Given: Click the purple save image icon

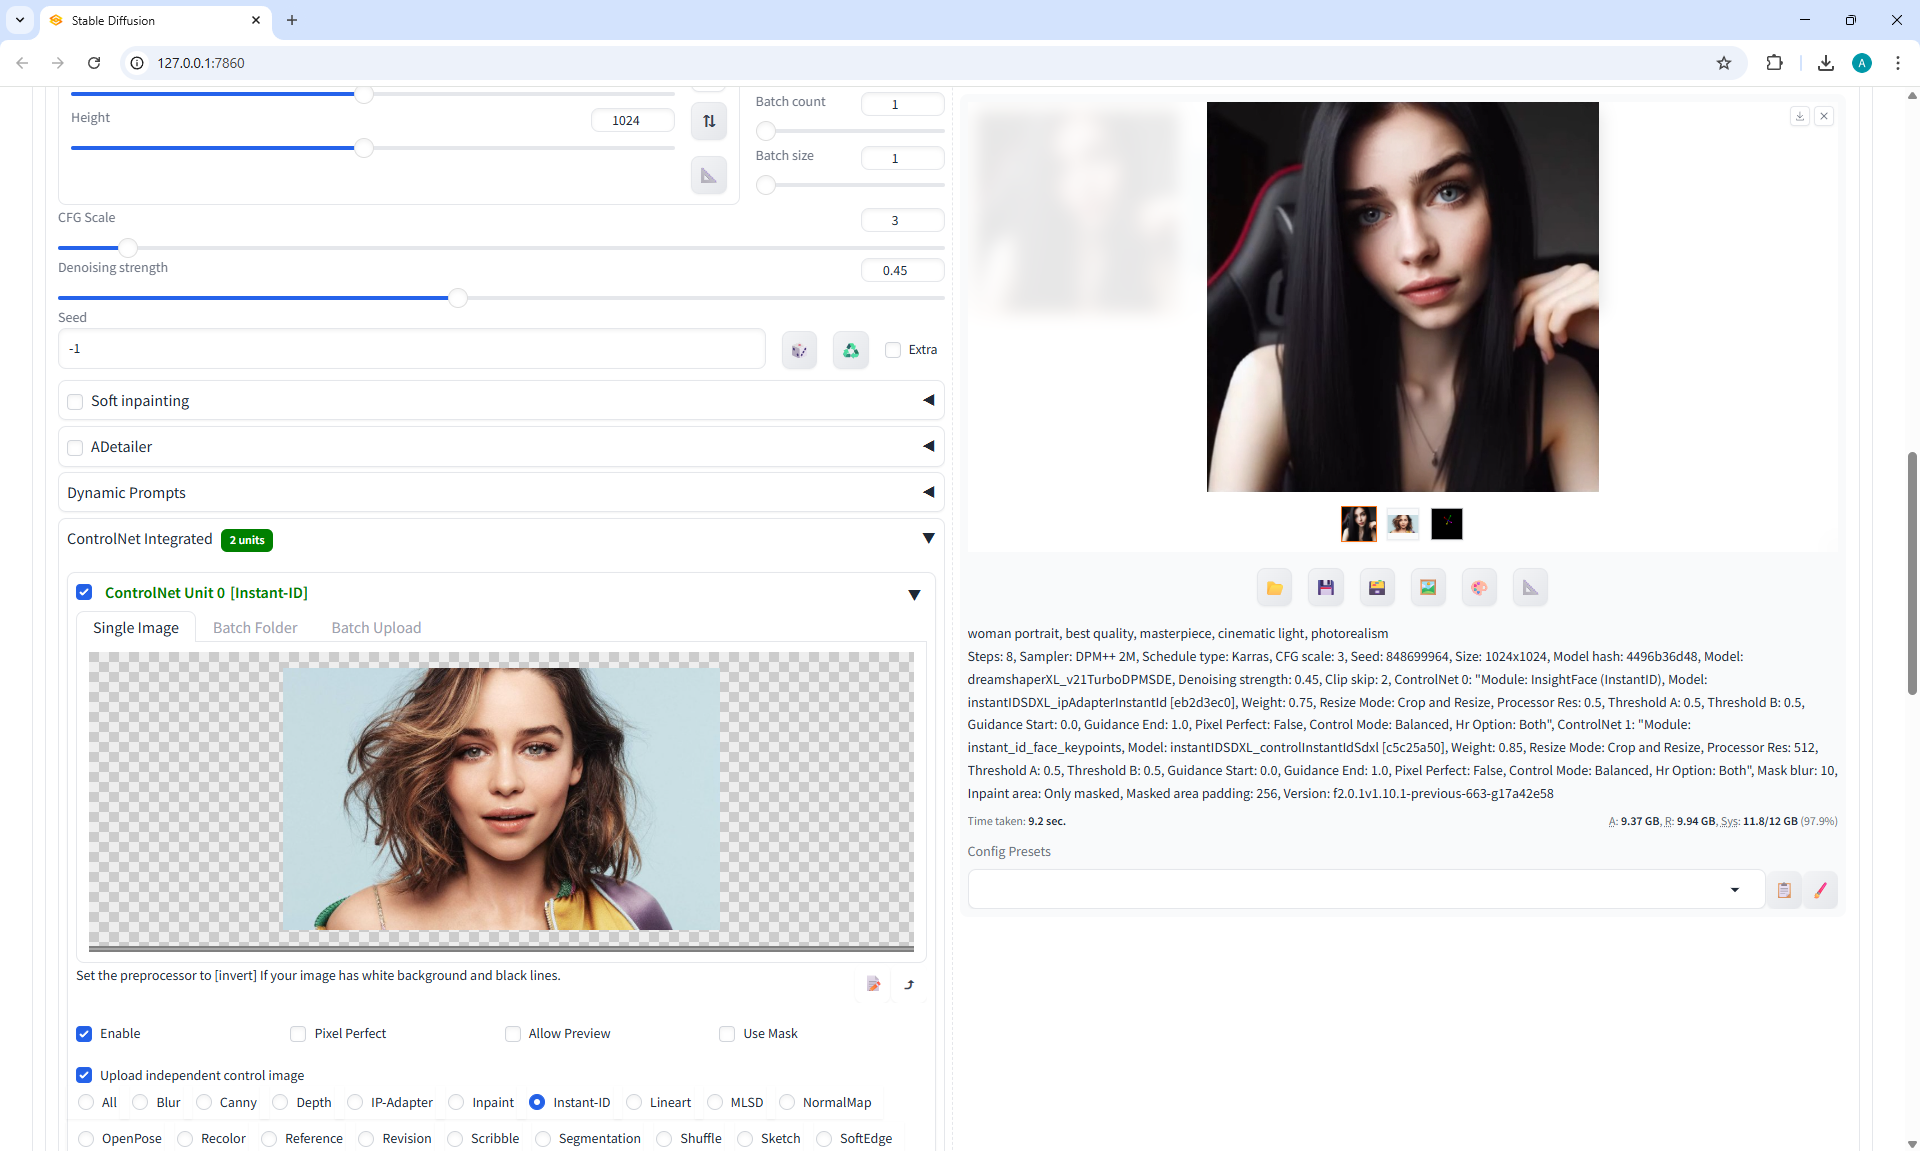Looking at the screenshot, I should (1325, 588).
